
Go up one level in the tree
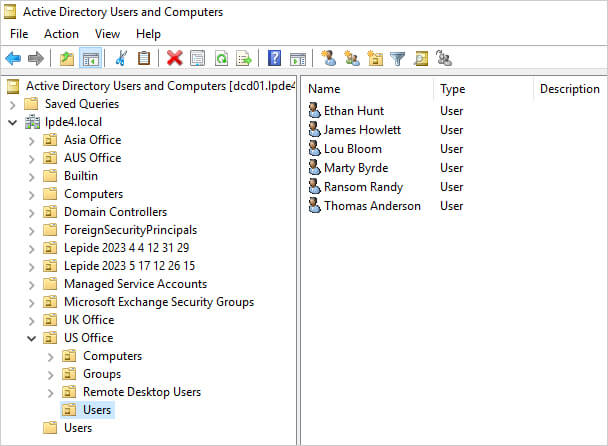pyautogui.click(x=67, y=59)
